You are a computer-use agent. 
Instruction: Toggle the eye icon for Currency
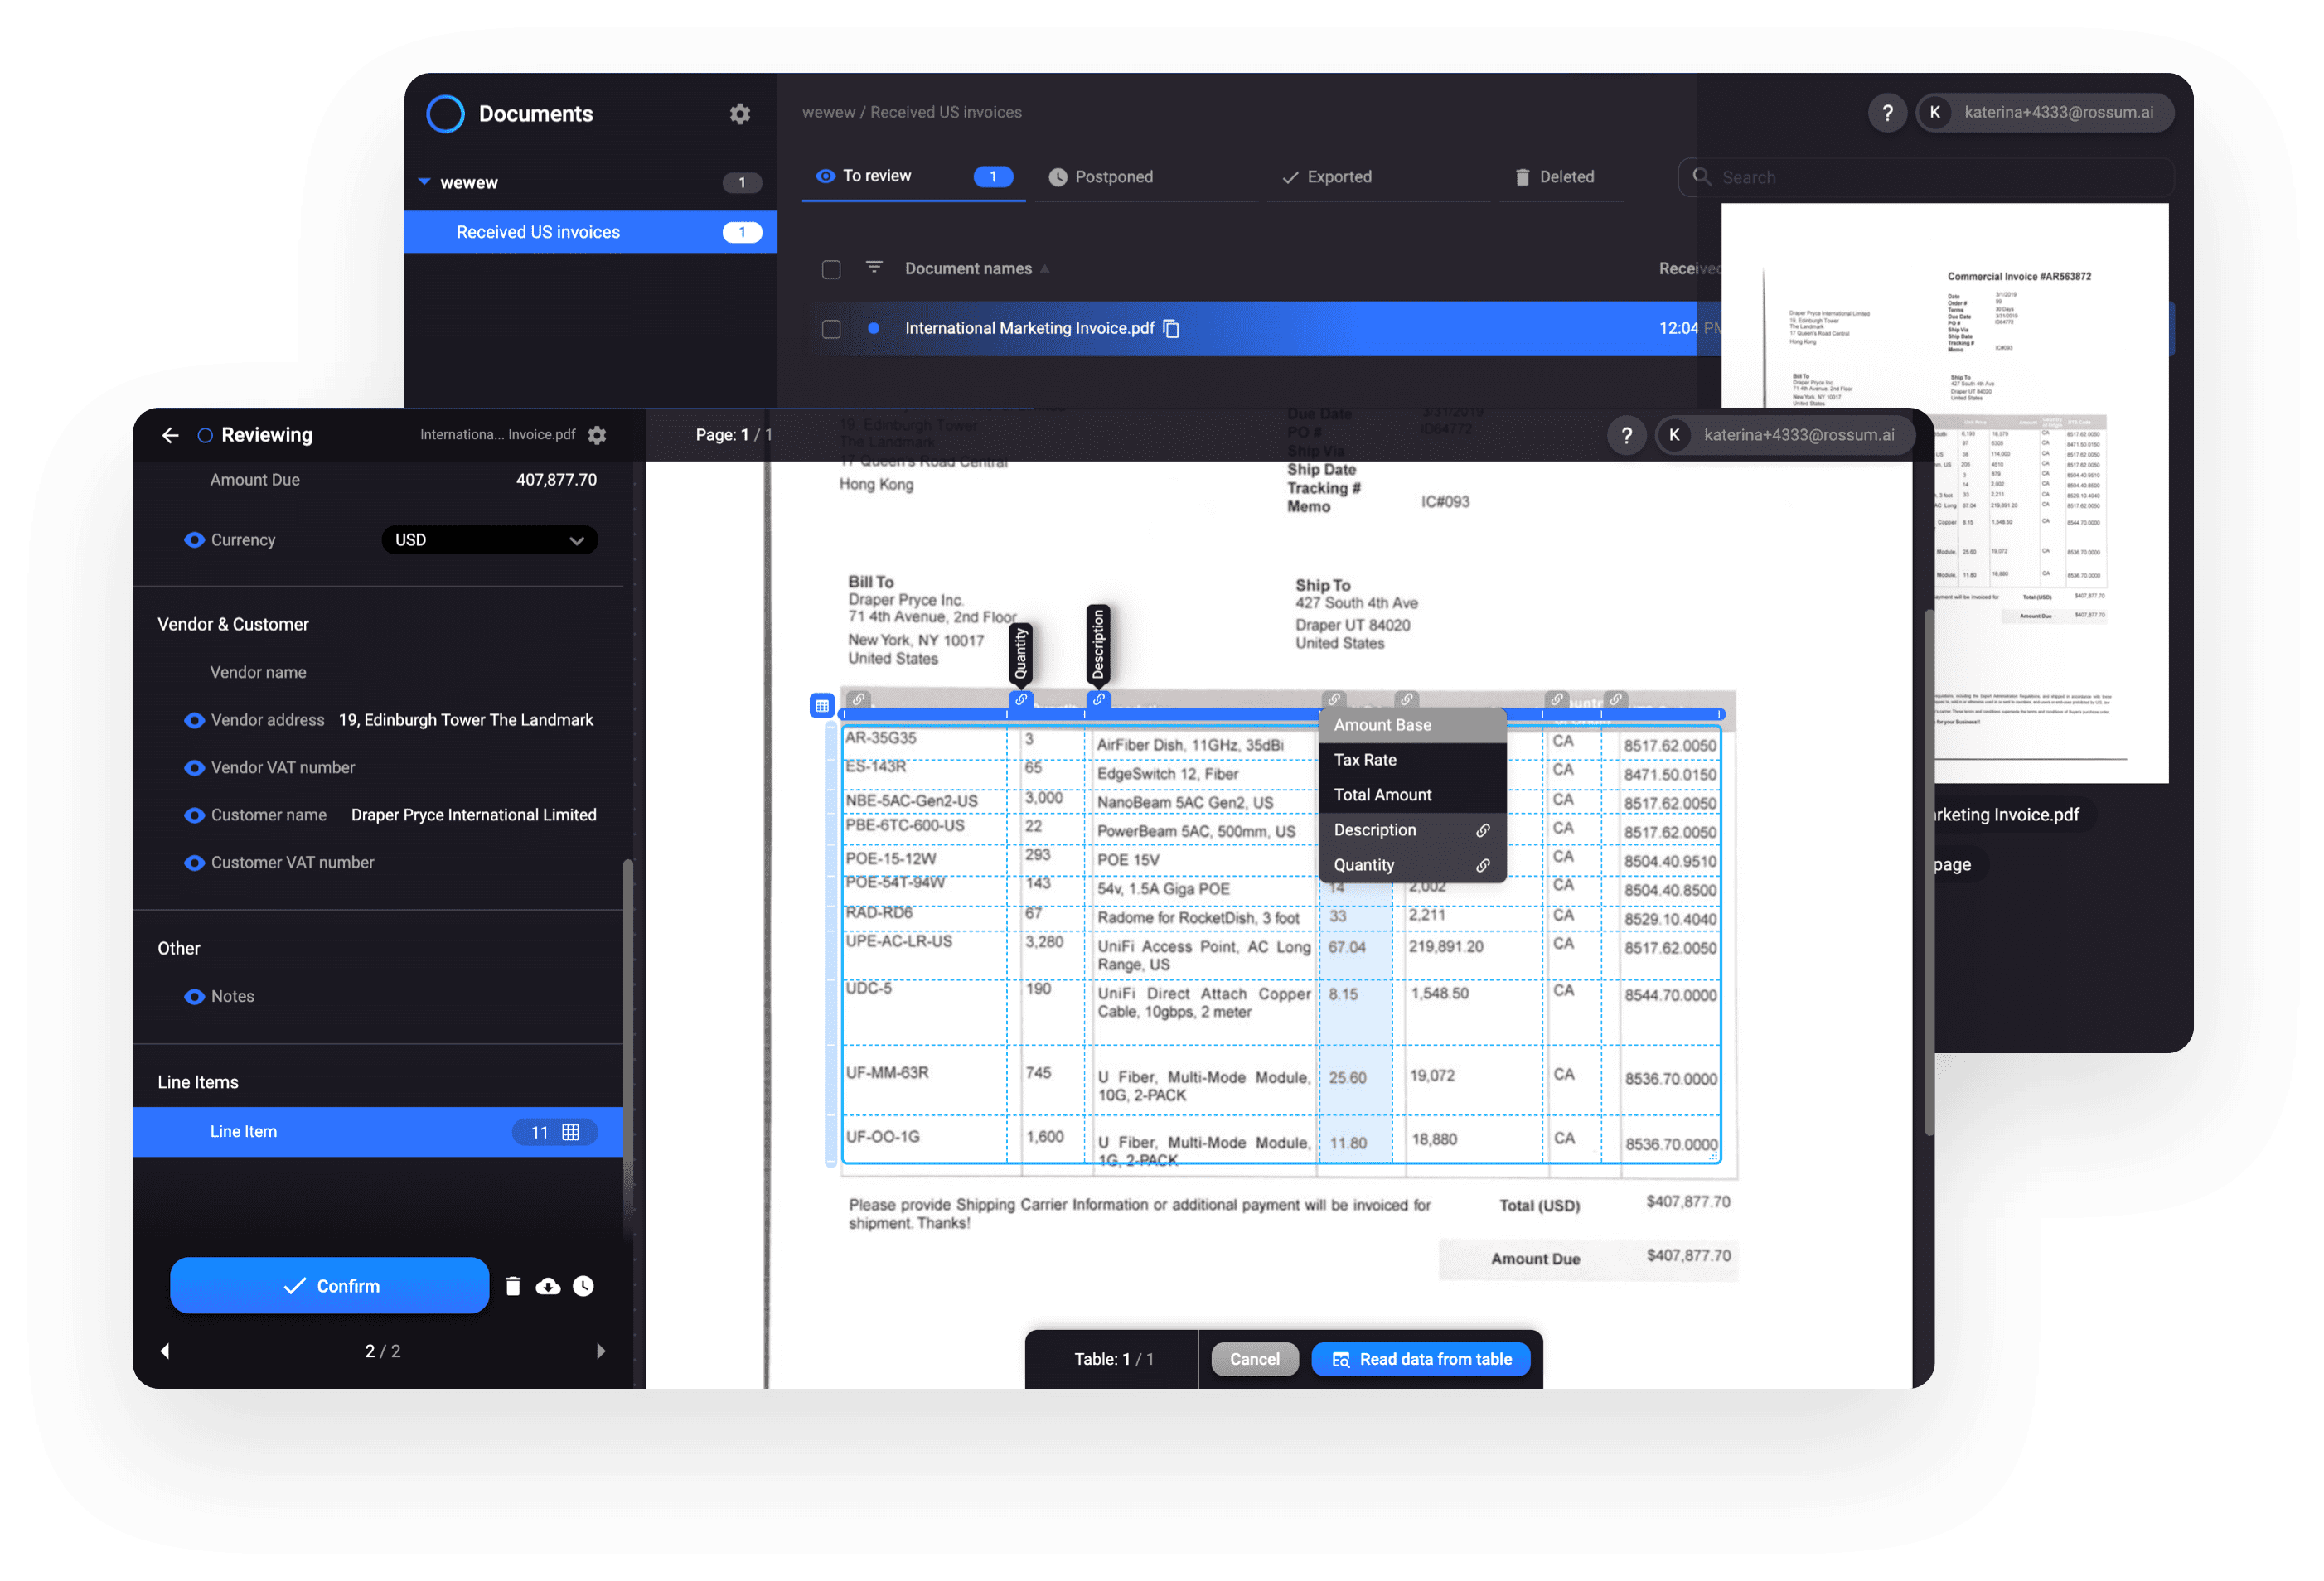(x=194, y=540)
